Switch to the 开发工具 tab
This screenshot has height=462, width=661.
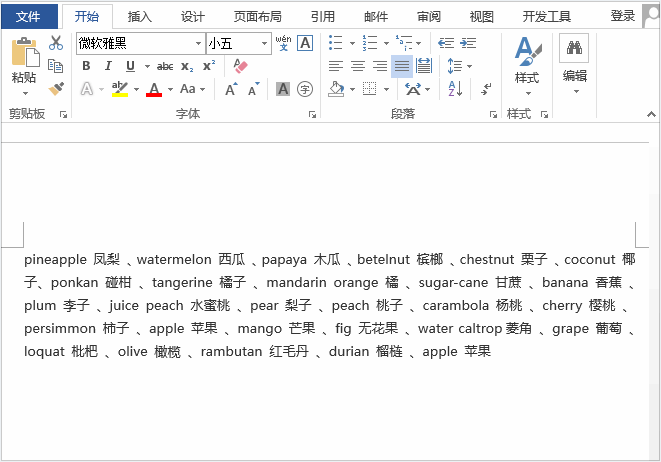pos(547,16)
